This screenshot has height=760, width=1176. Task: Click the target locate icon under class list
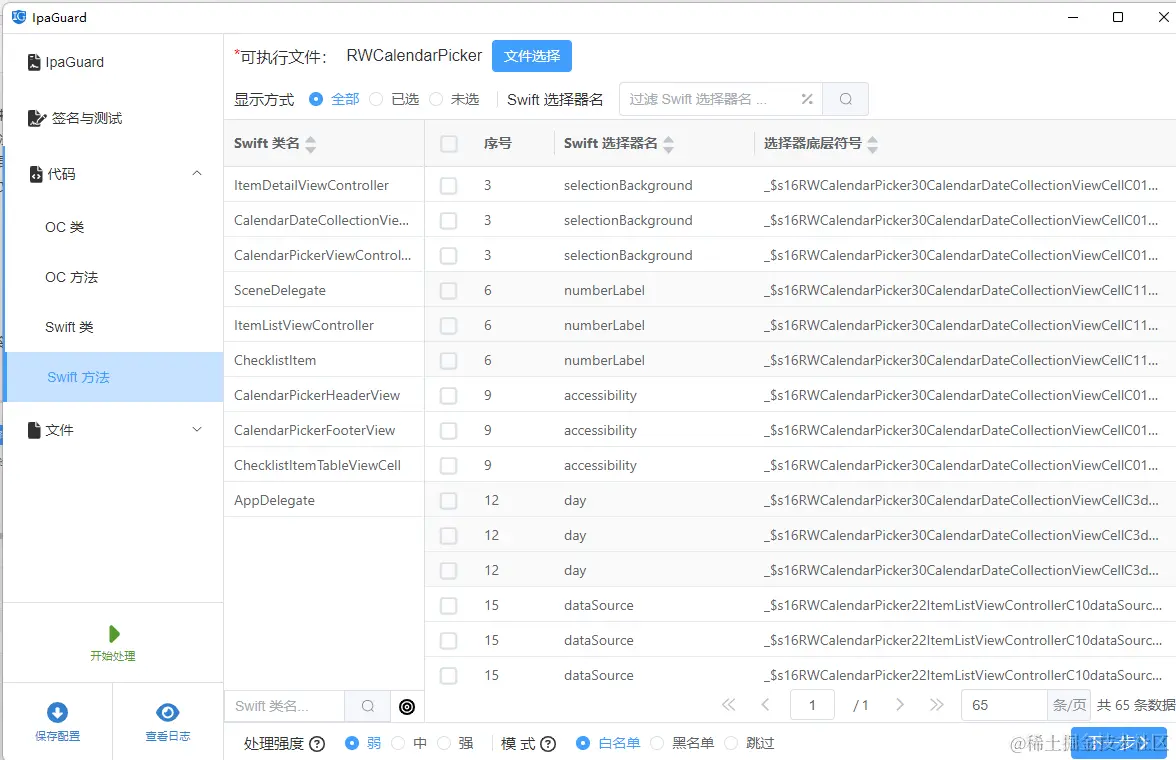(x=406, y=706)
